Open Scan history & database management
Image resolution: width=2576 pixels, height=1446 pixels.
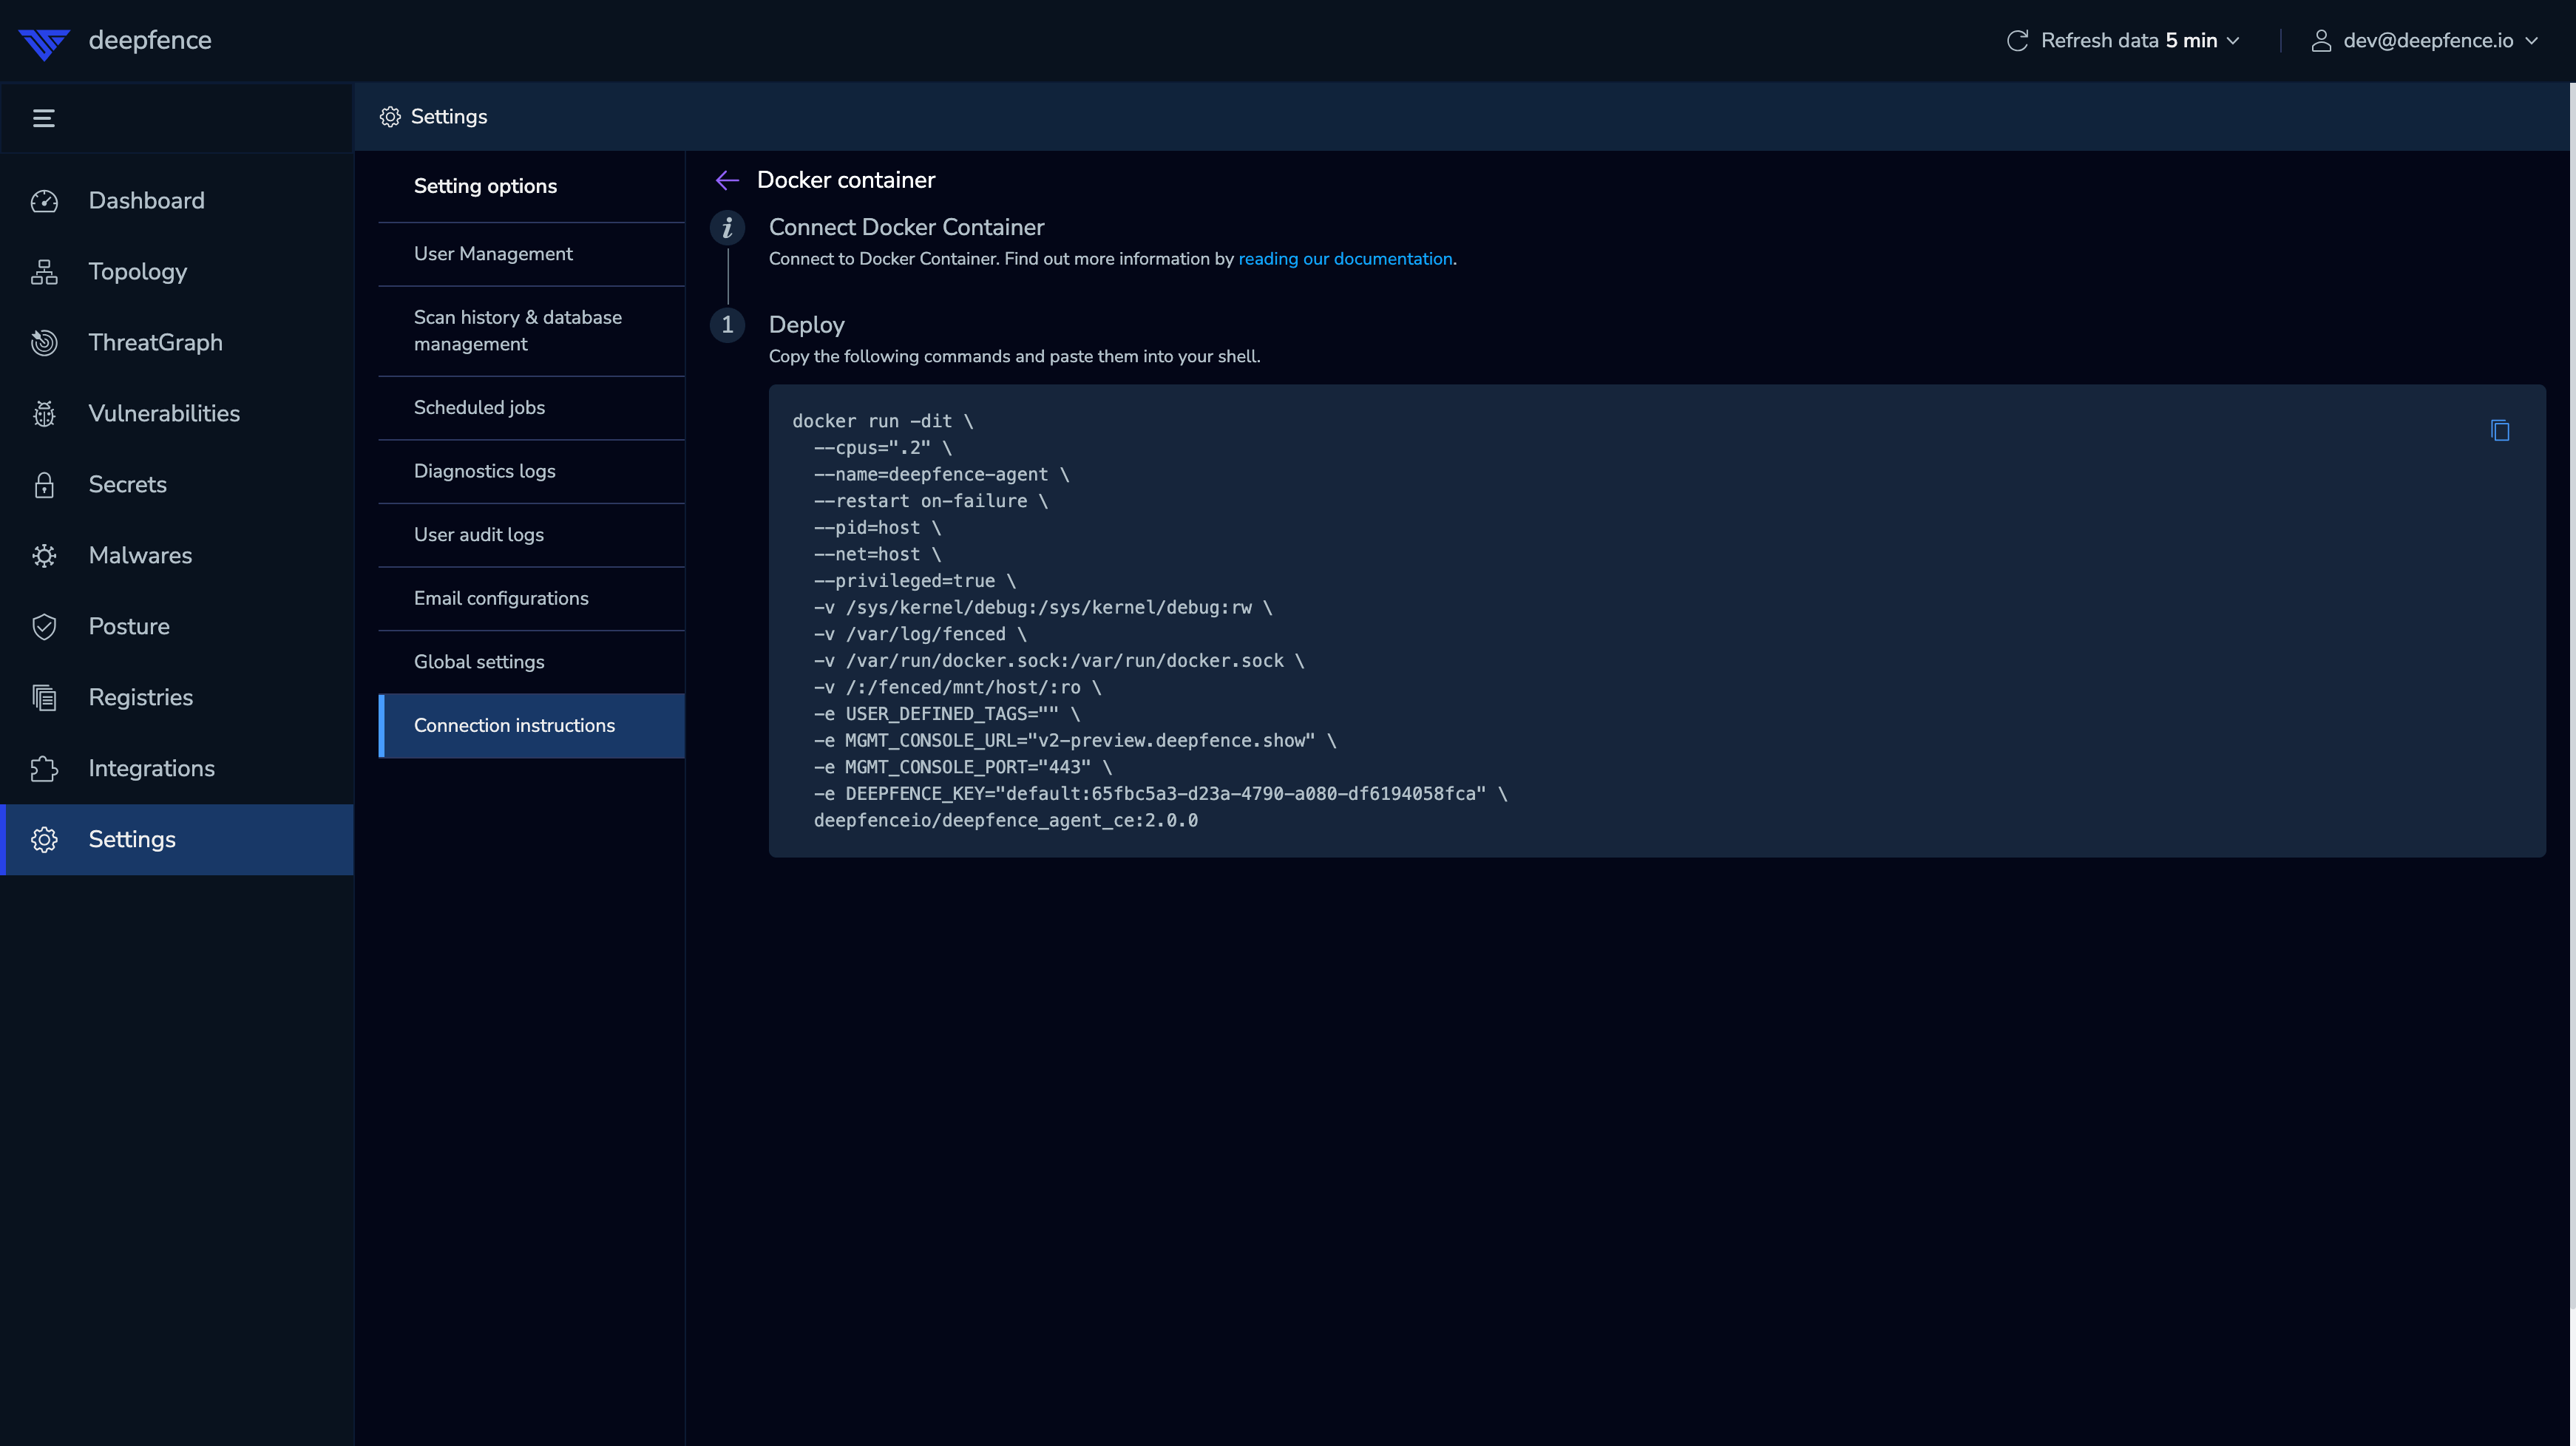532,331
